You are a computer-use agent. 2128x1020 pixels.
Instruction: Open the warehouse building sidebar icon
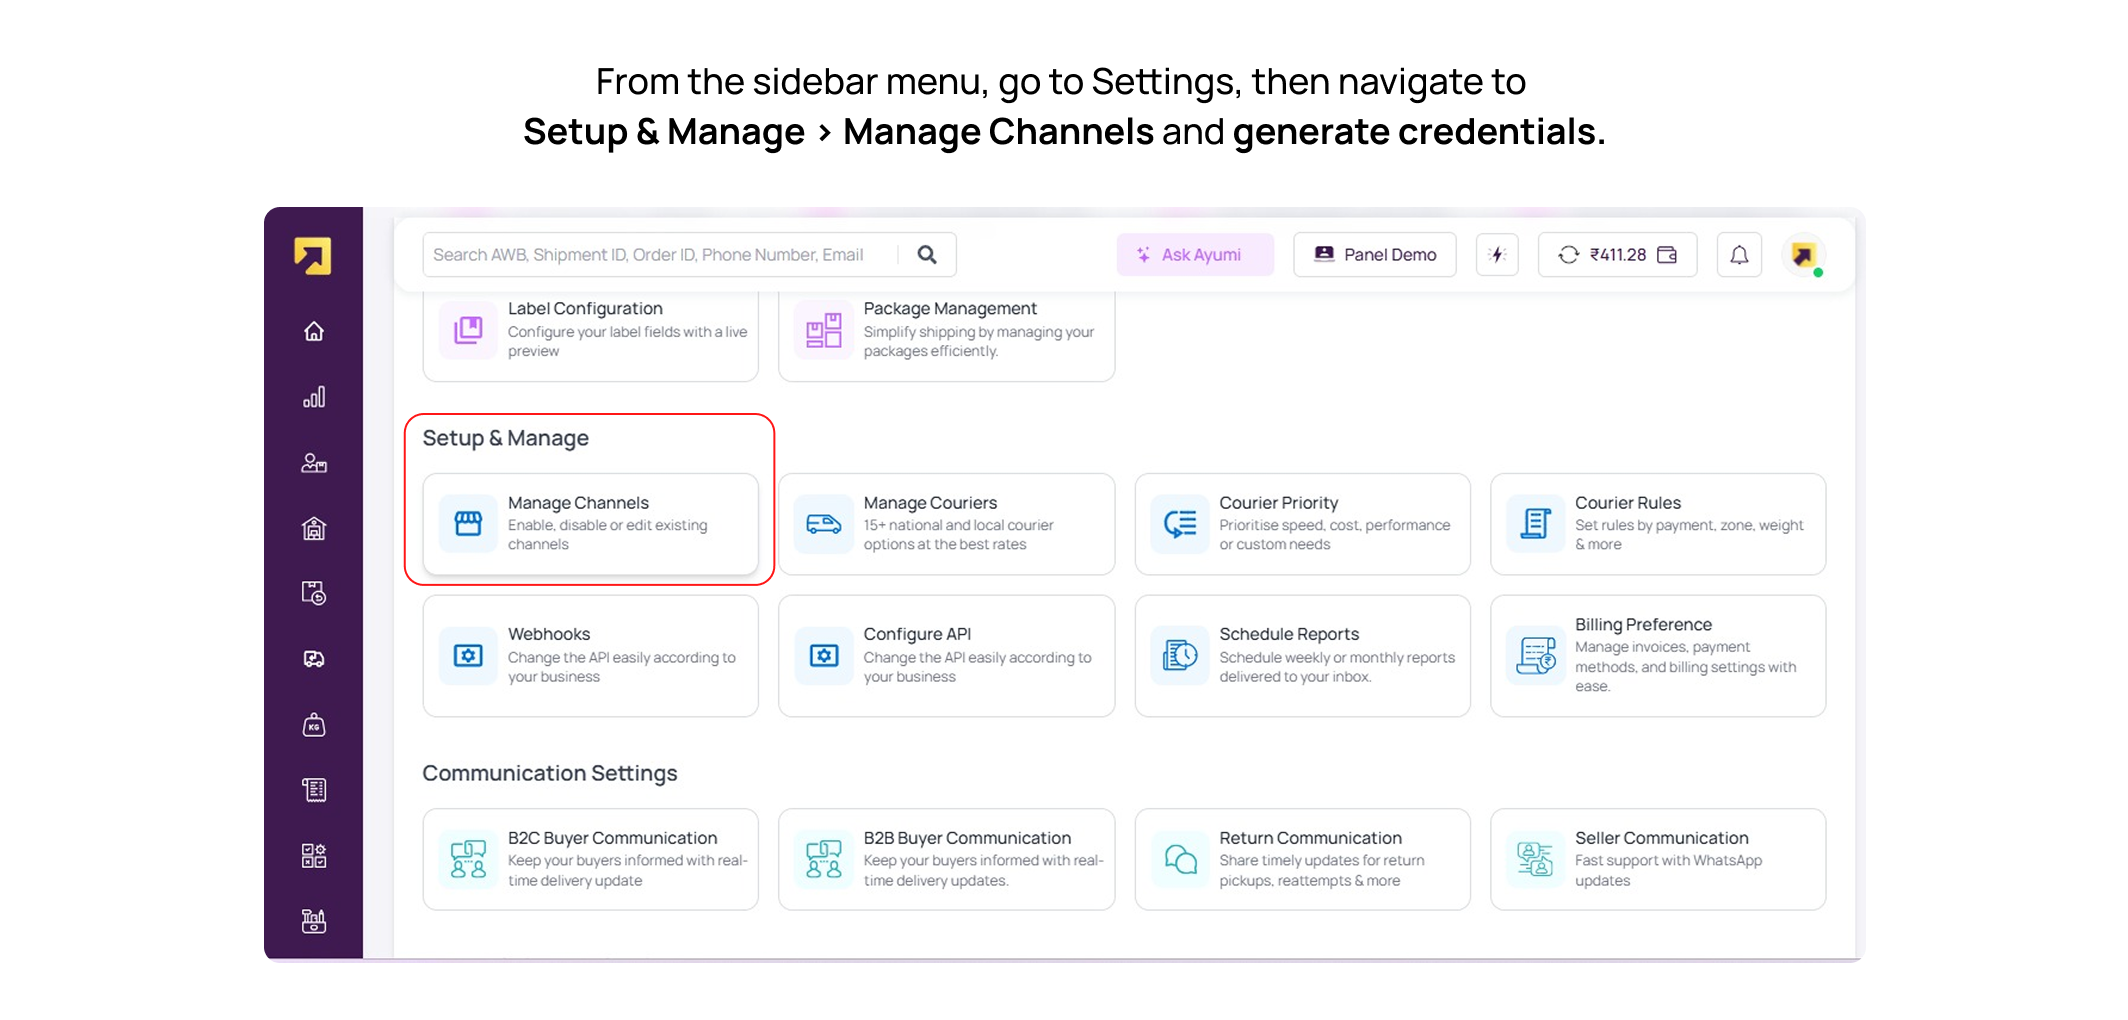[314, 528]
